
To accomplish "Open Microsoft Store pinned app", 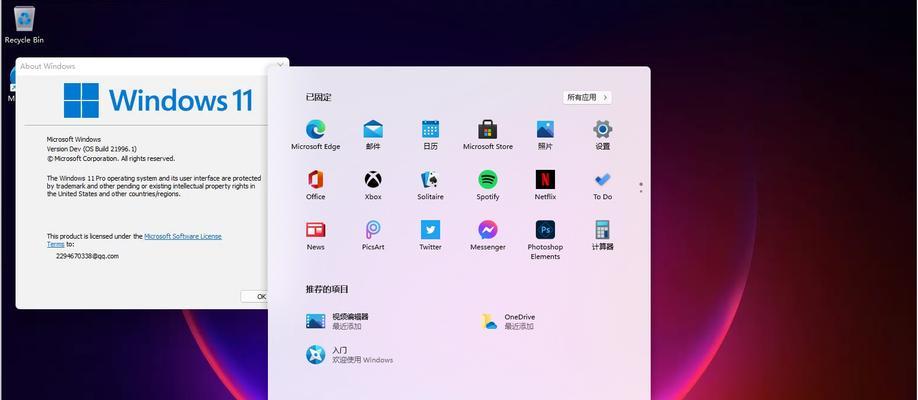I will coord(488,135).
